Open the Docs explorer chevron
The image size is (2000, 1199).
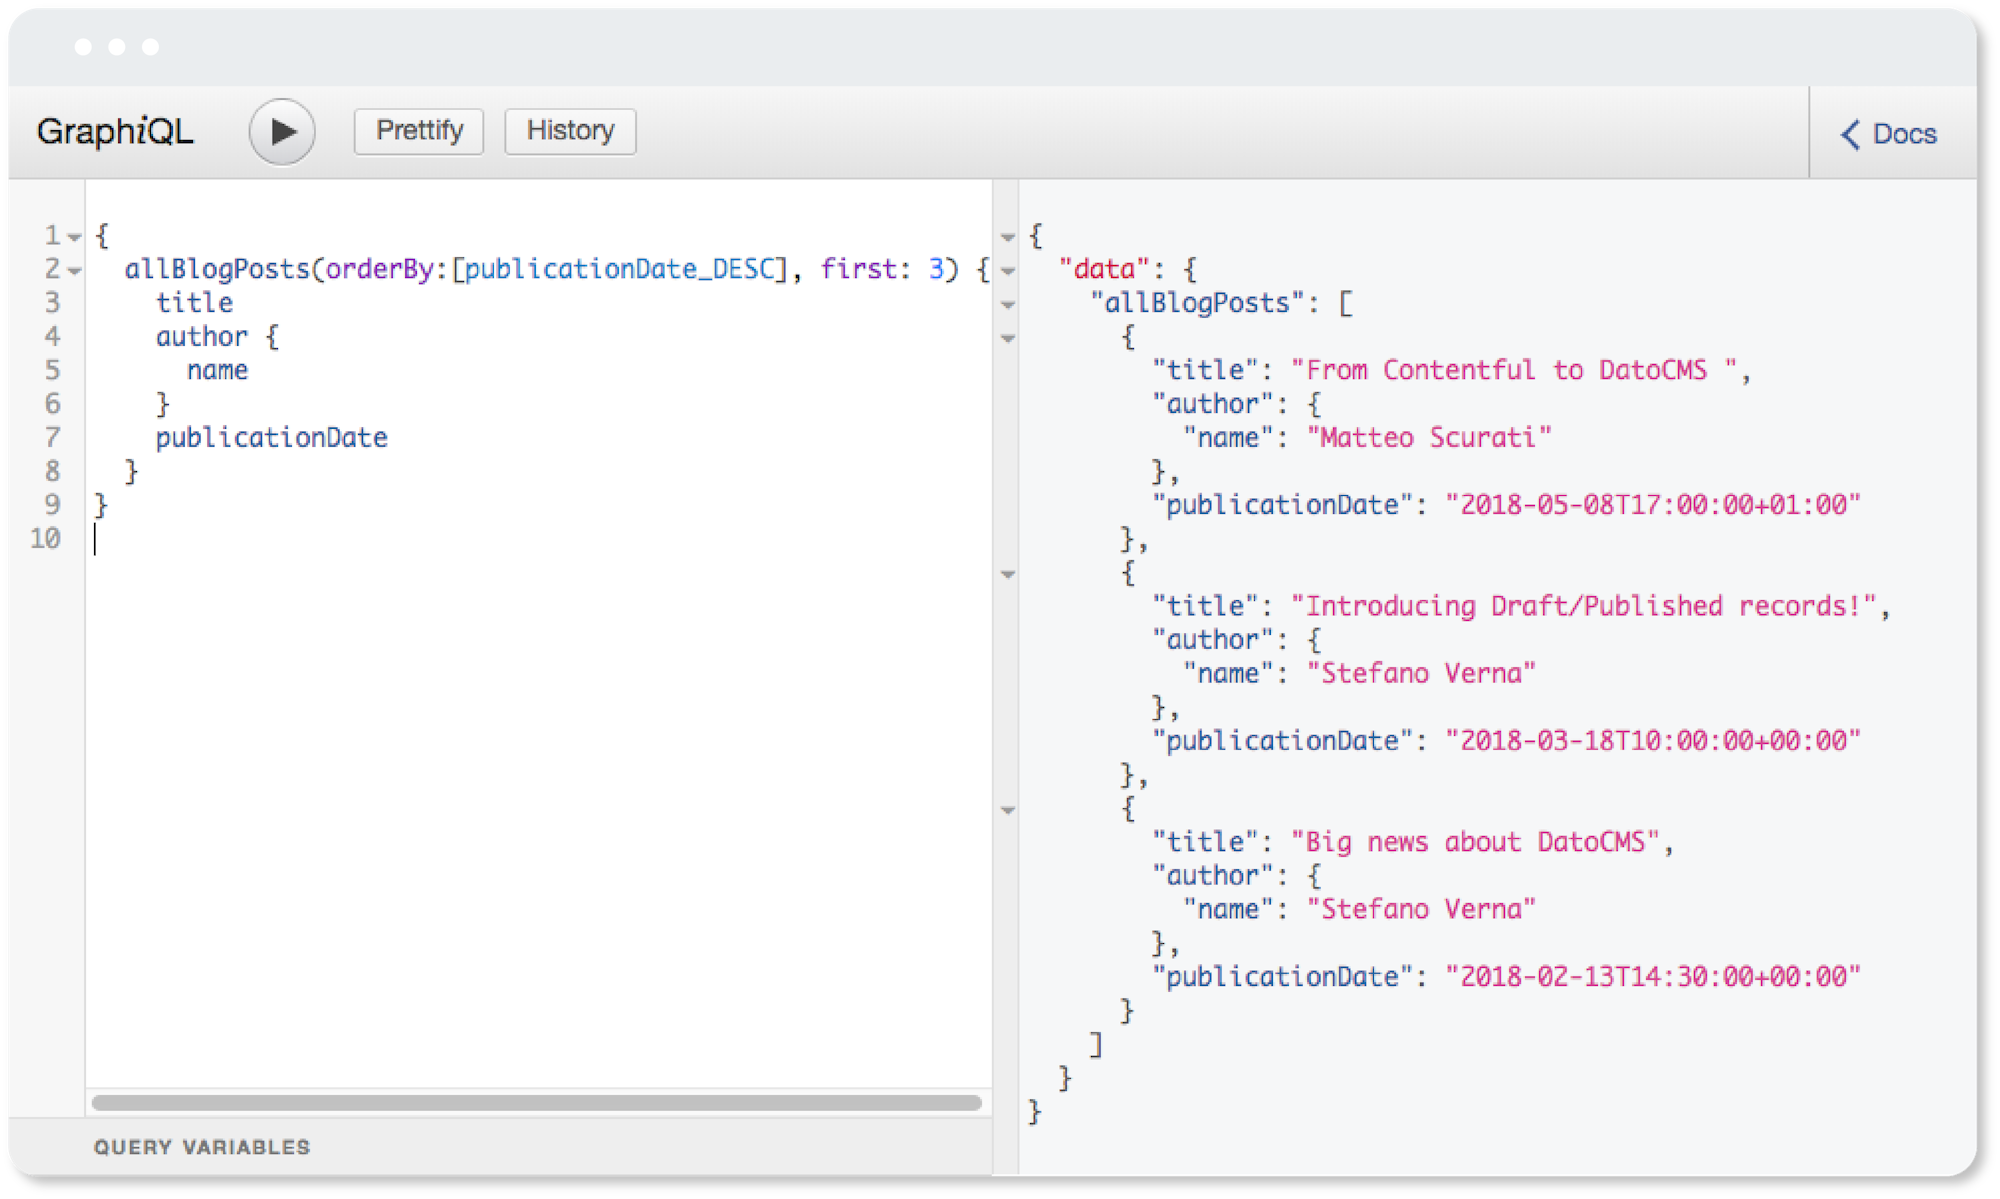[x=1852, y=134]
